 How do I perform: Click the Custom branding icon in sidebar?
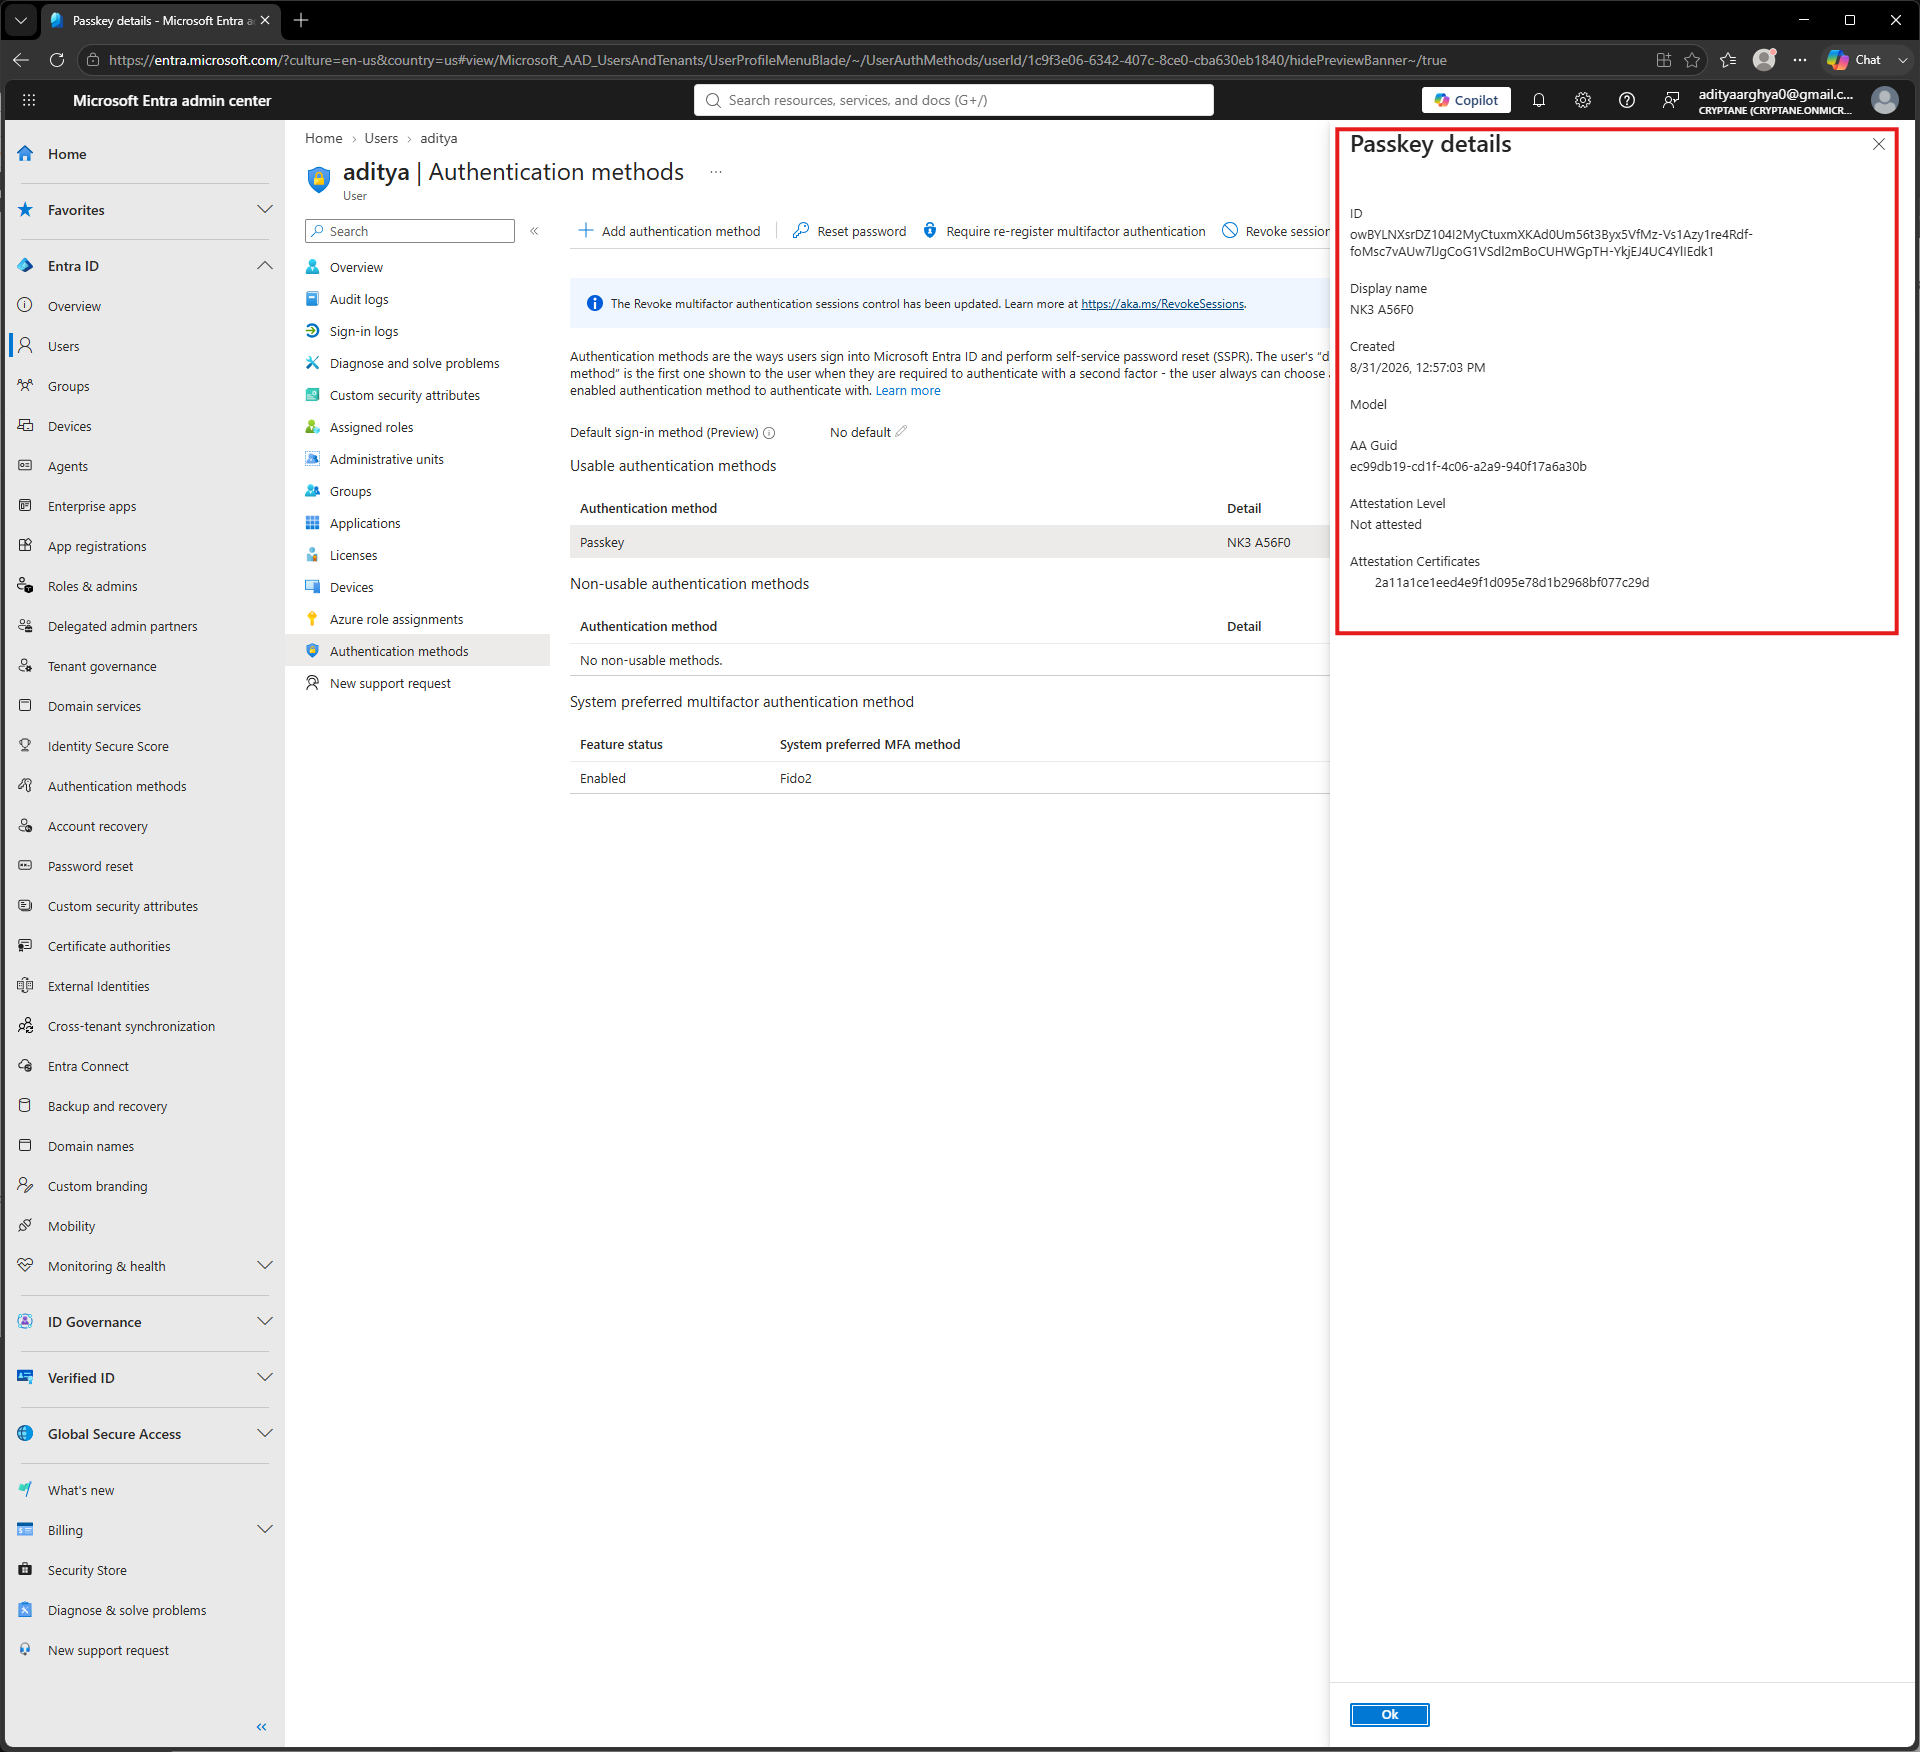(25, 1185)
